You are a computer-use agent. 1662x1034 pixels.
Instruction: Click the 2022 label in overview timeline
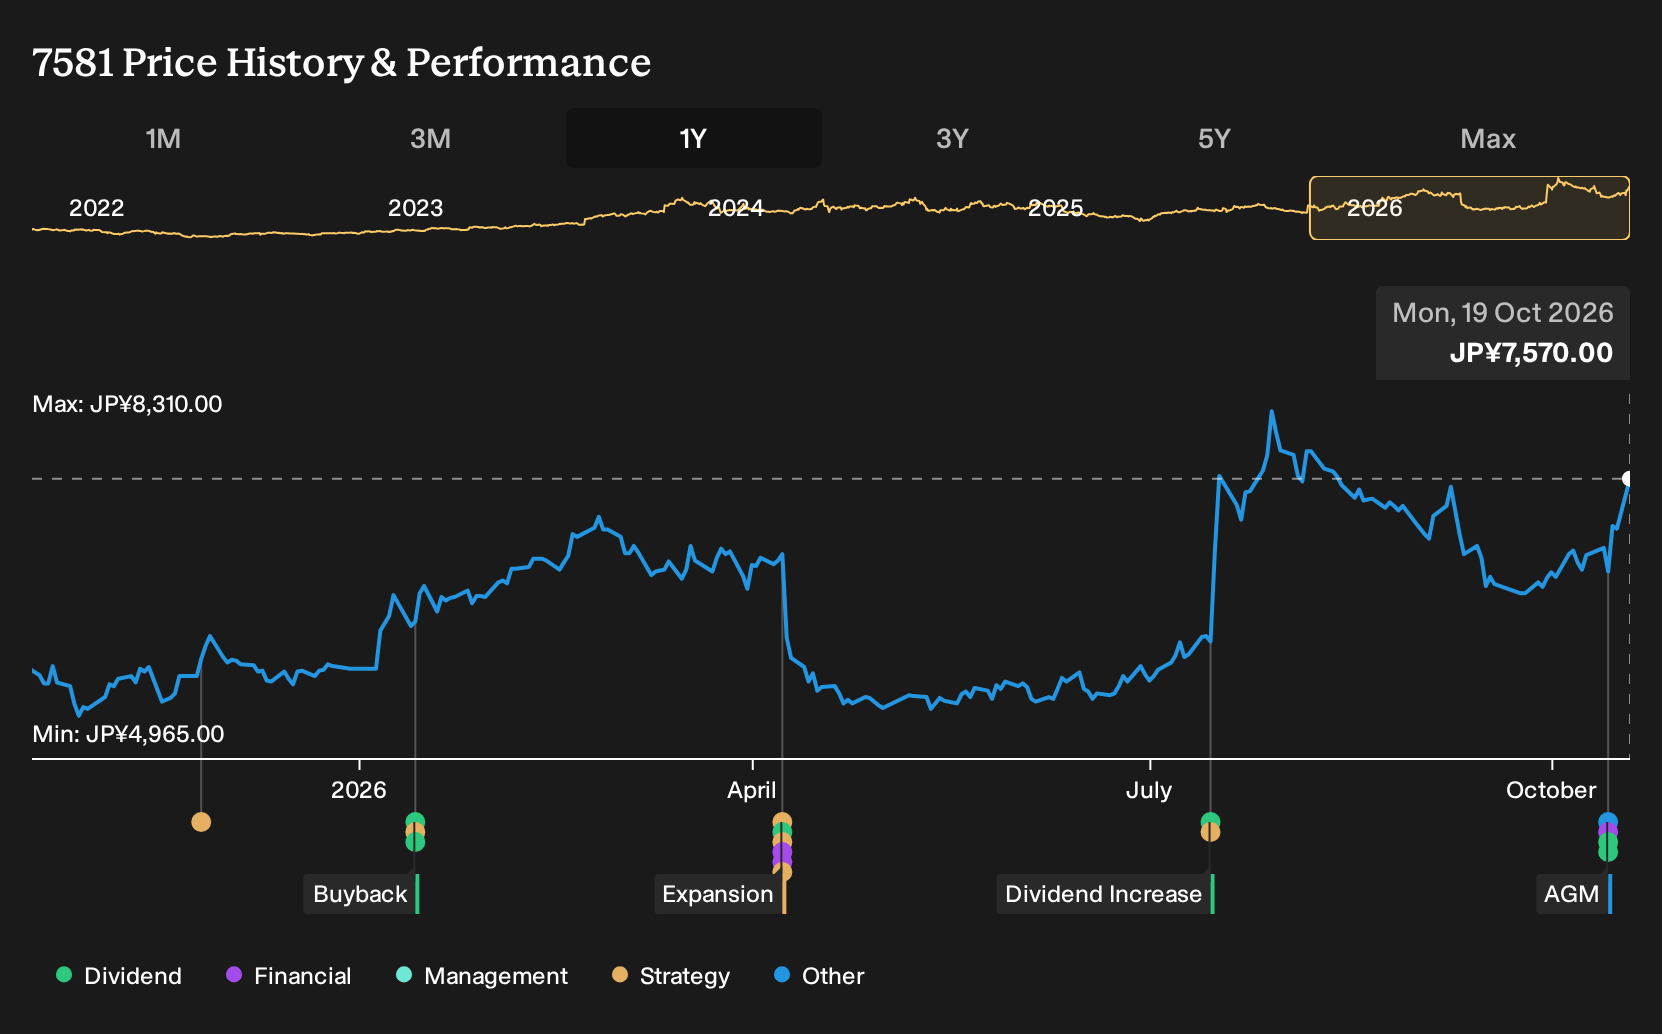tap(96, 208)
